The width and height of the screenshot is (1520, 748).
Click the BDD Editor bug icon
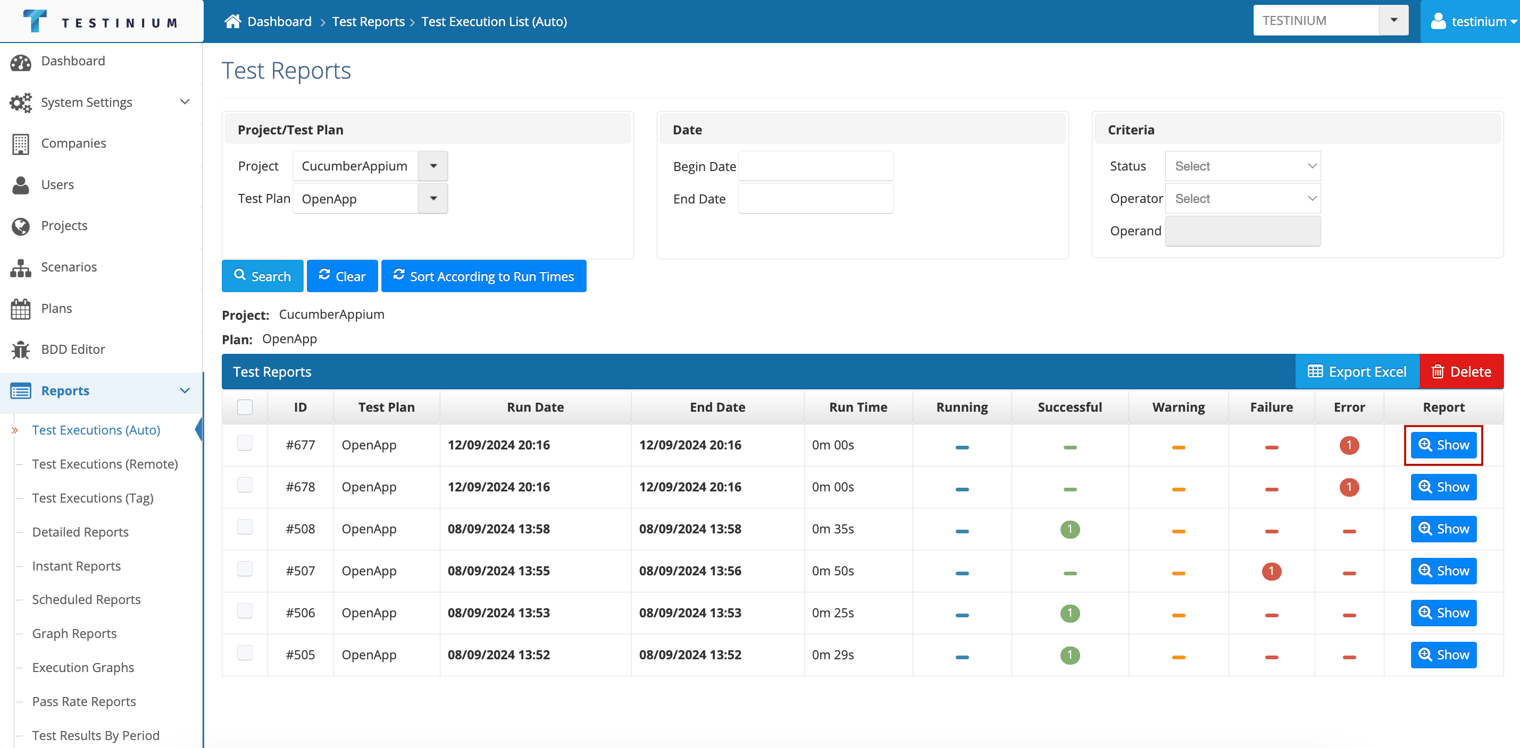pos(21,350)
